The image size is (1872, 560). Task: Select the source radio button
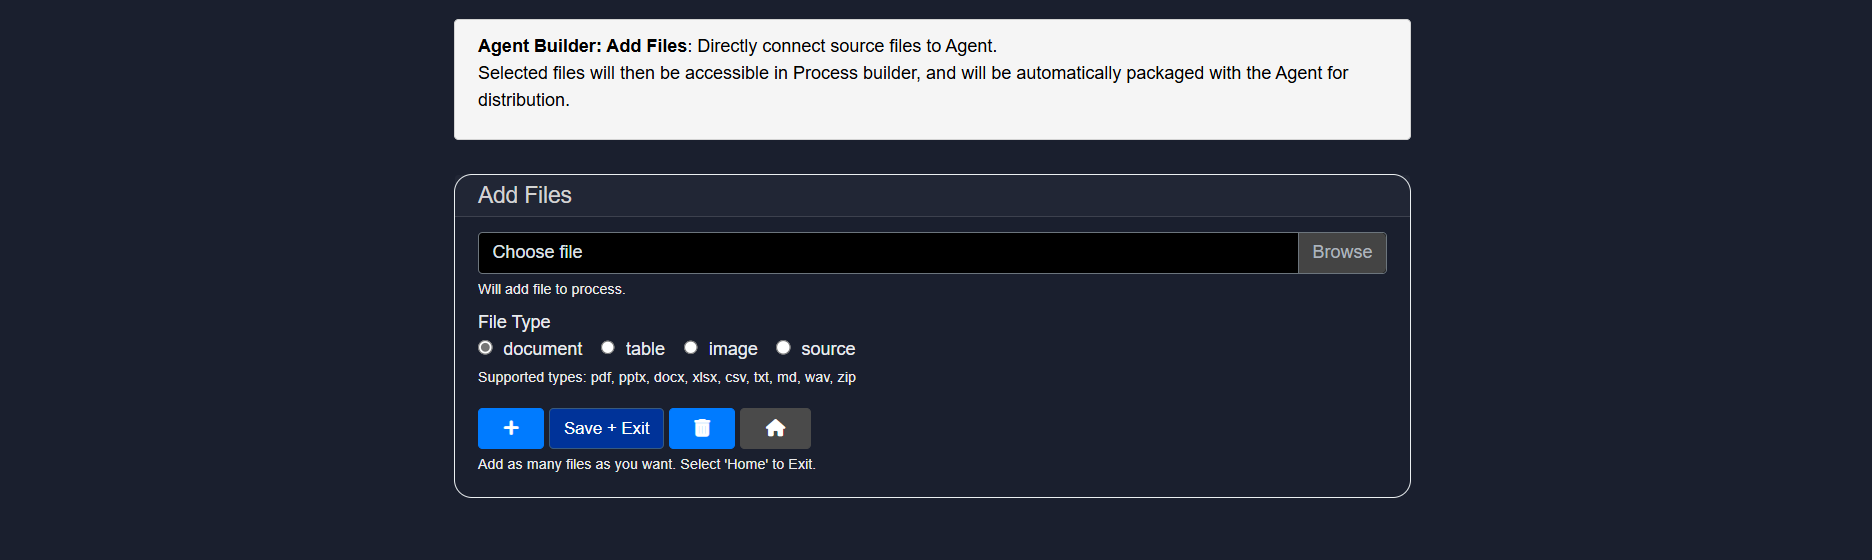tap(783, 348)
